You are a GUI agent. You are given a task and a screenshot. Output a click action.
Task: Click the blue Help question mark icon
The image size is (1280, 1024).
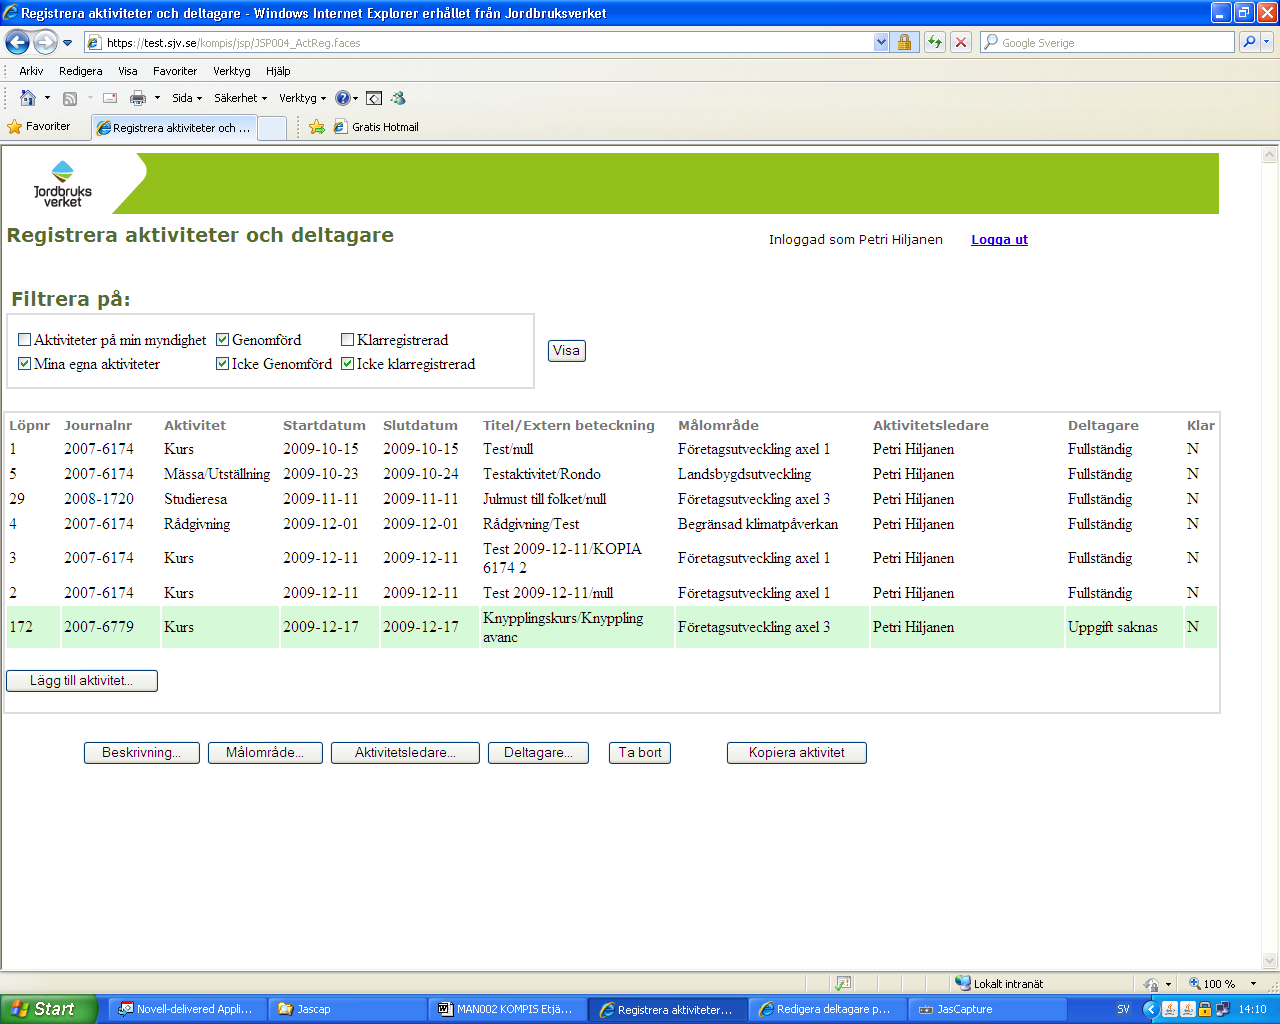[342, 98]
